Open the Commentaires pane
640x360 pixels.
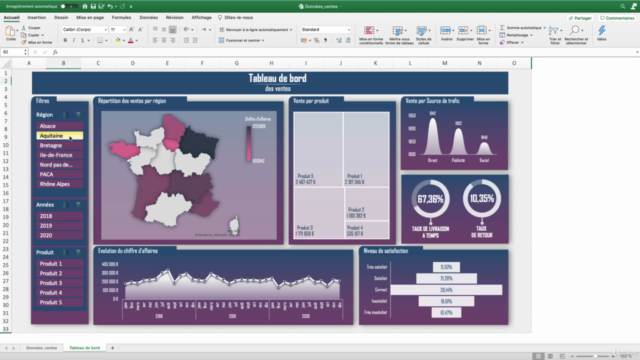(x=617, y=18)
